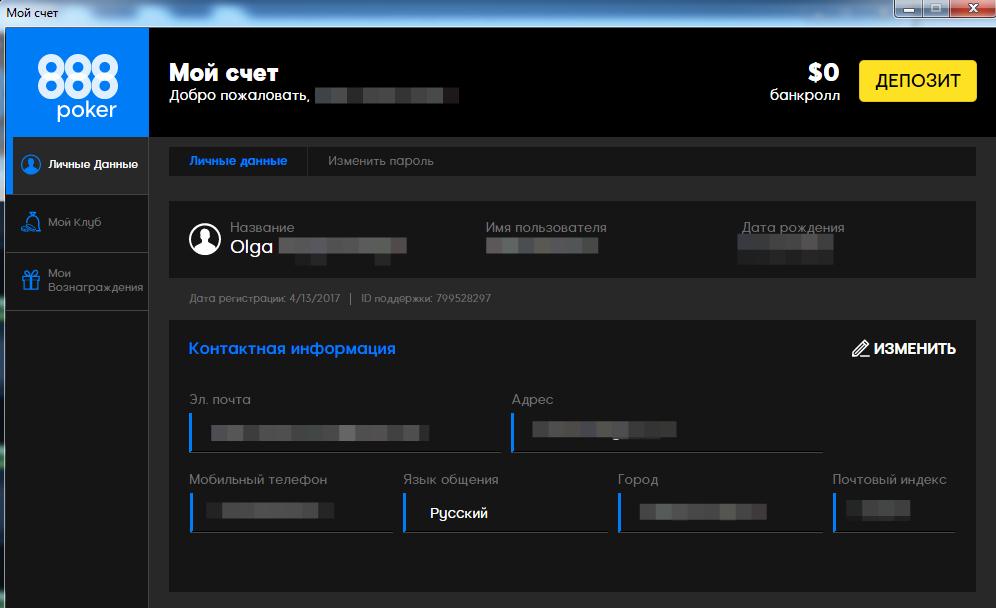Viewport: 996px width, 608px height.
Task: Minimize the Мой счет window
Action: click(x=908, y=10)
